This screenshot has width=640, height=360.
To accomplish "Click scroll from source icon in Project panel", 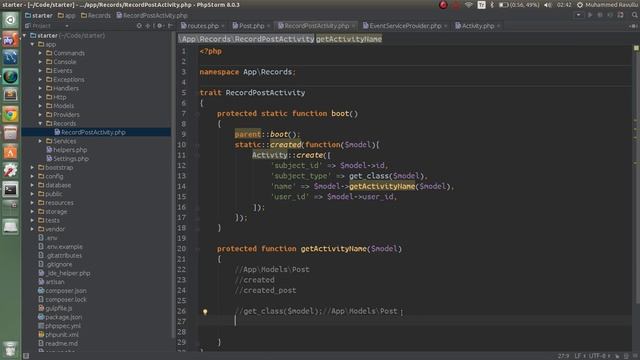I will [x=139, y=26].
